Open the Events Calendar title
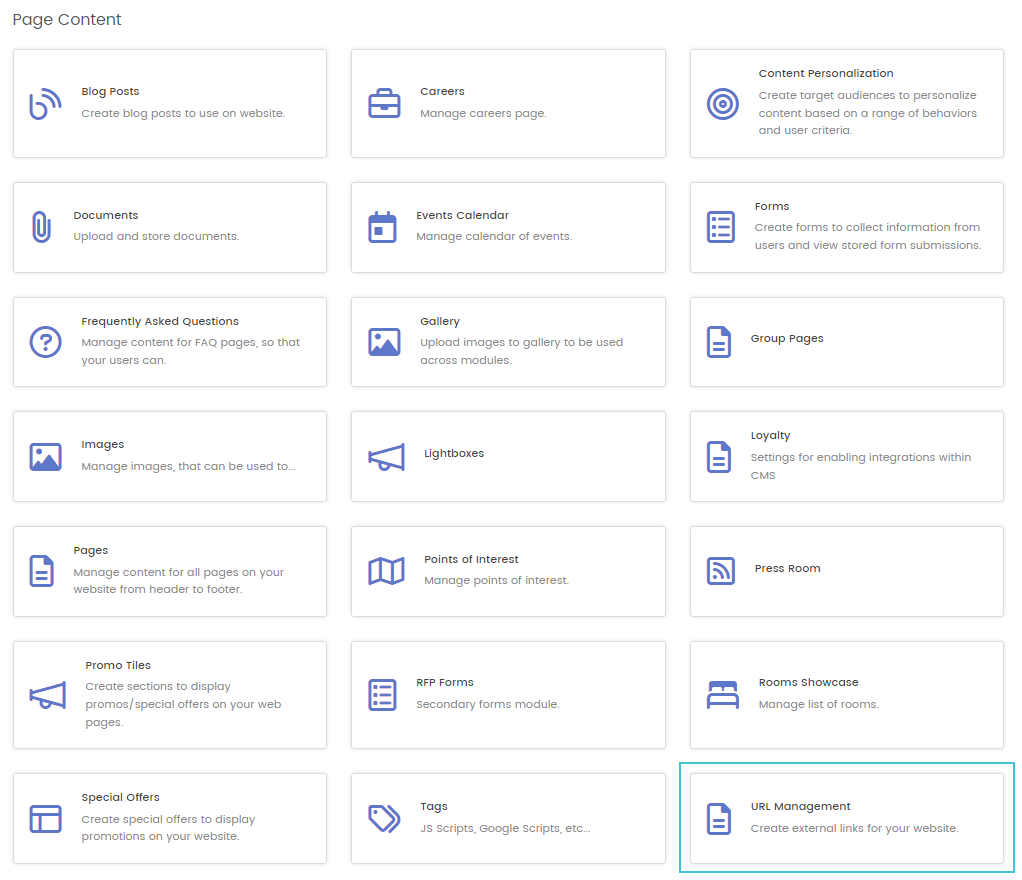Image resolution: width=1022 pixels, height=880 pixels. click(463, 215)
